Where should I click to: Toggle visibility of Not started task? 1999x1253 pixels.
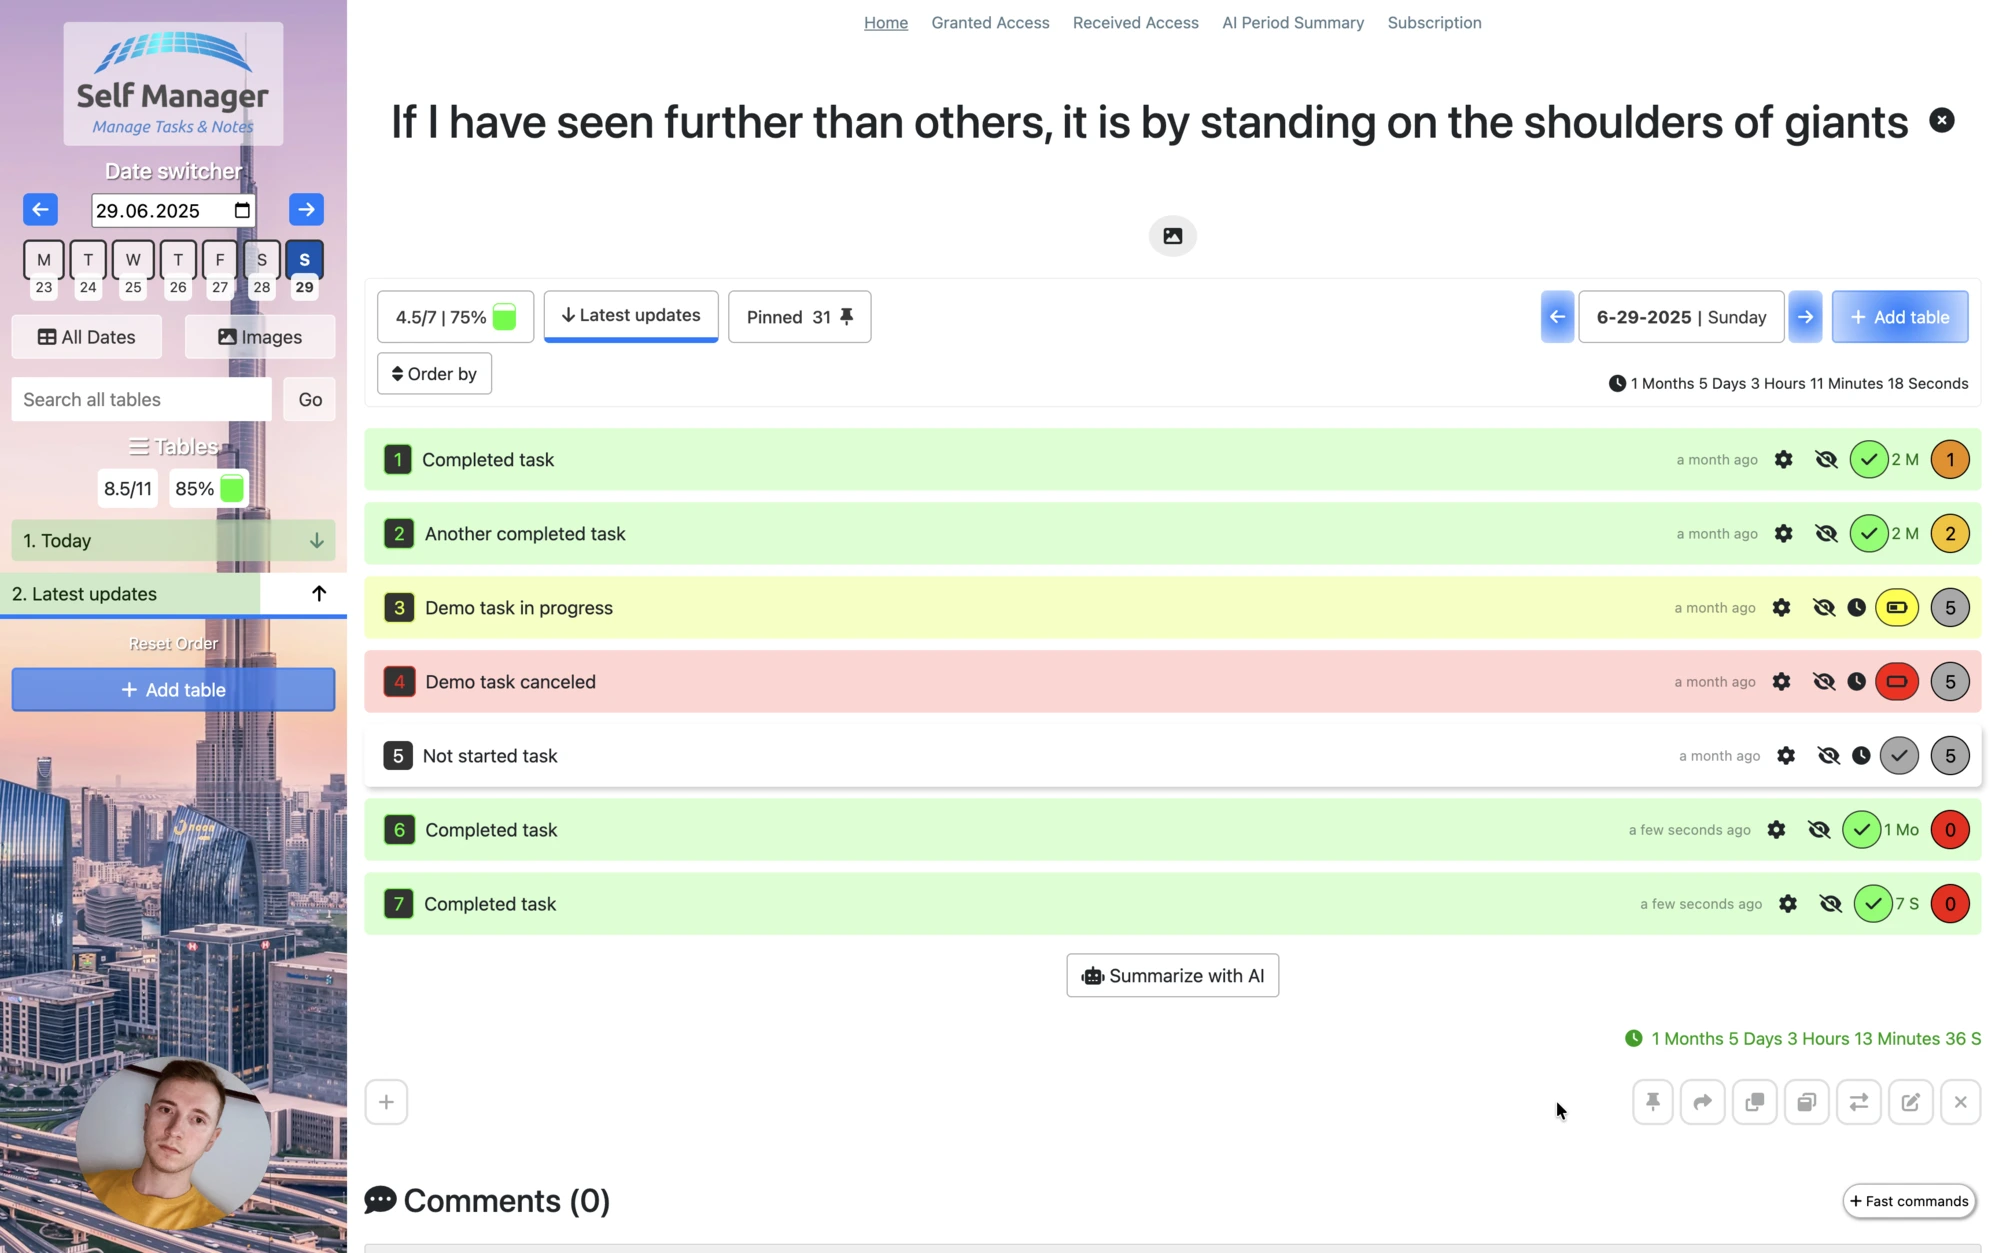click(1830, 755)
